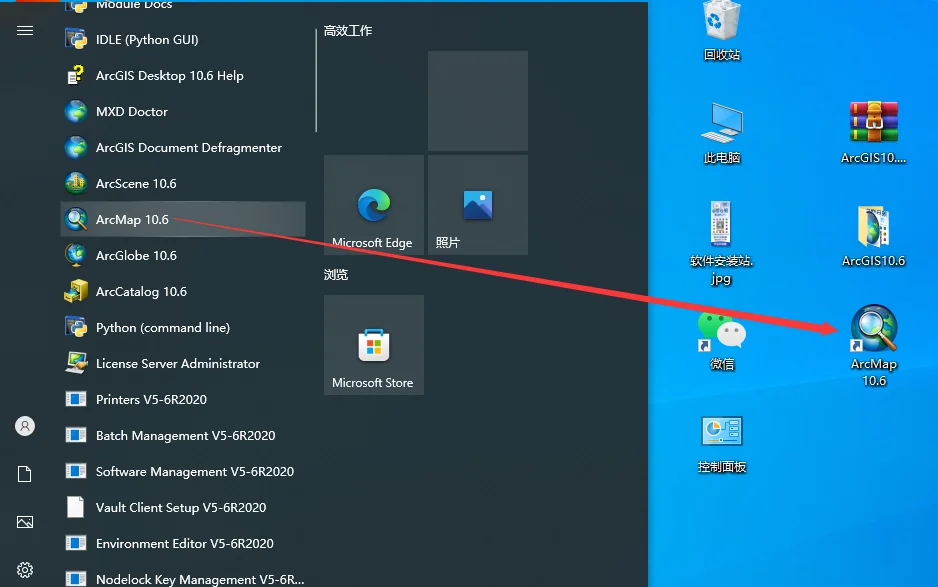Image resolution: width=938 pixels, height=587 pixels.
Task: Click the ArcMap 10.6 desktop shortcut
Action: click(873, 345)
